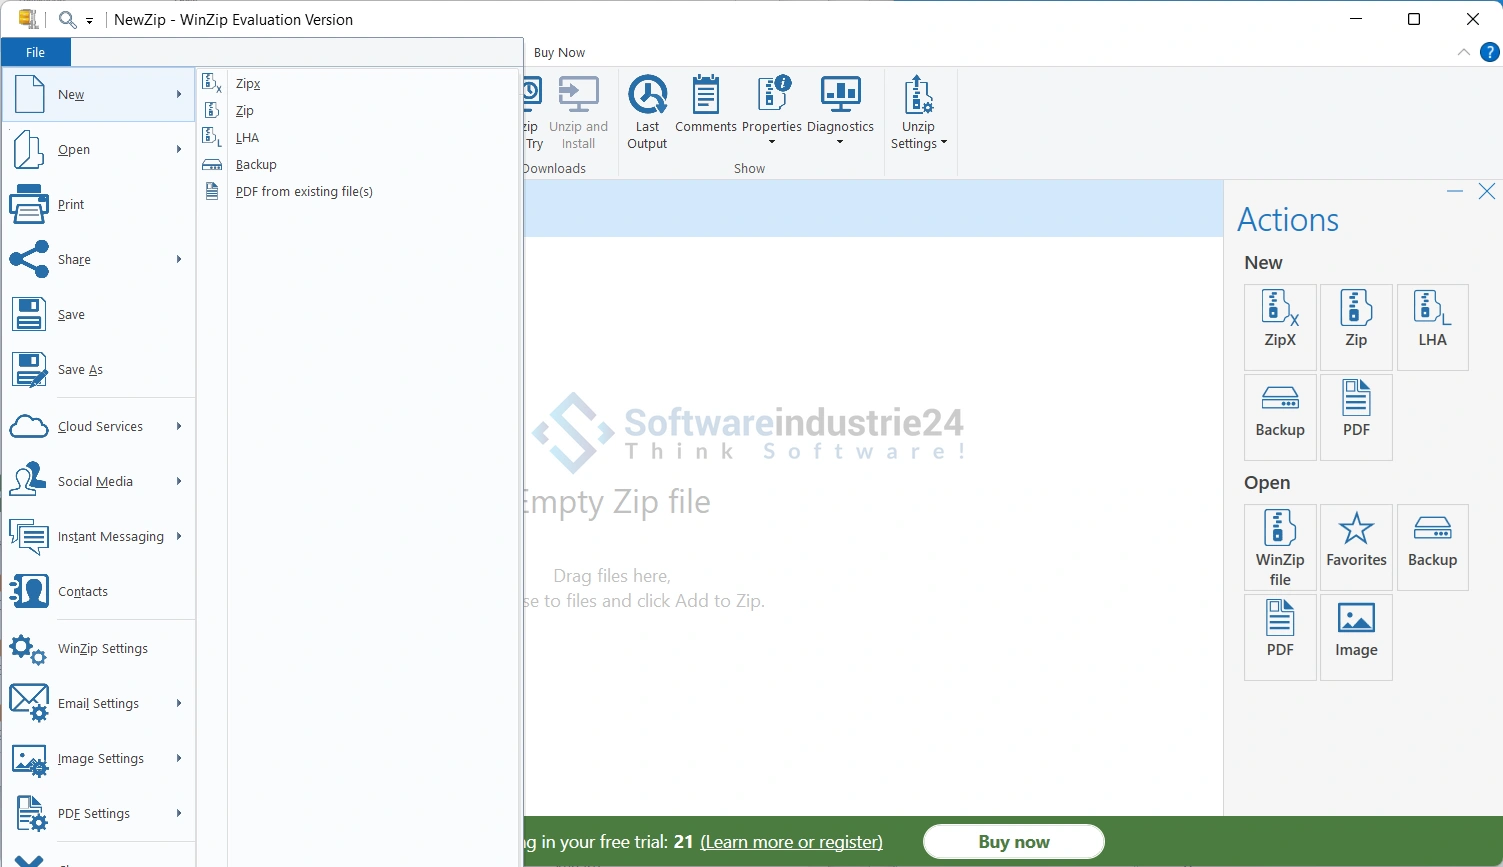The width and height of the screenshot is (1503, 867).
Task: Switch to the Buy Now tab
Action: tap(559, 53)
